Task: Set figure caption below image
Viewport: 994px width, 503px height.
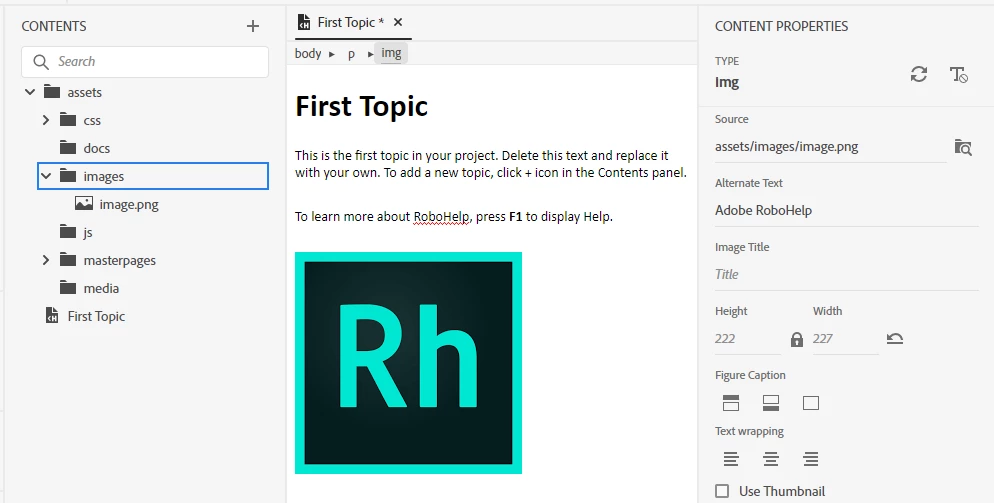Action: coord(771,403)
